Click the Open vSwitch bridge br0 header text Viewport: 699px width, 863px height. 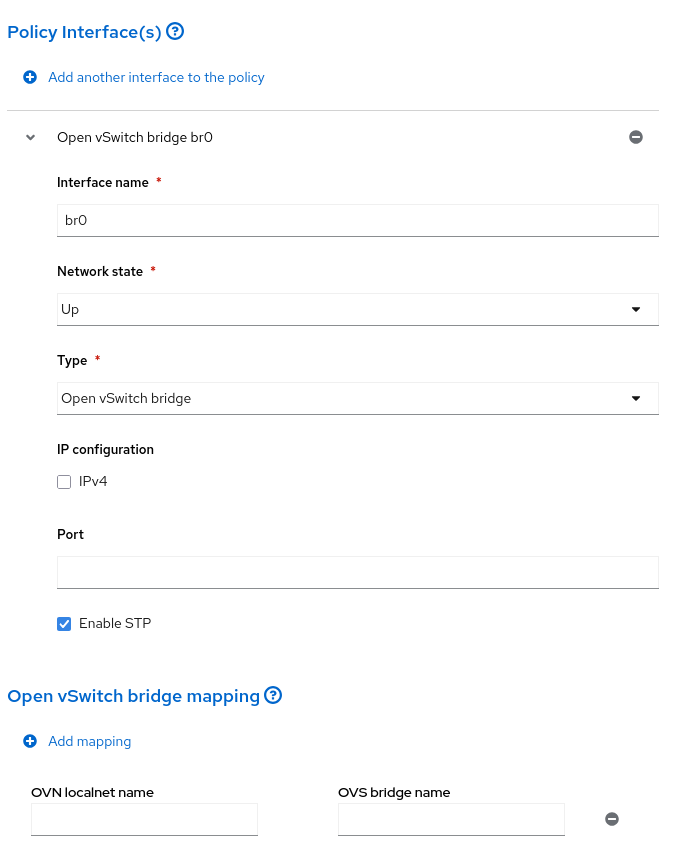(135, 138)
